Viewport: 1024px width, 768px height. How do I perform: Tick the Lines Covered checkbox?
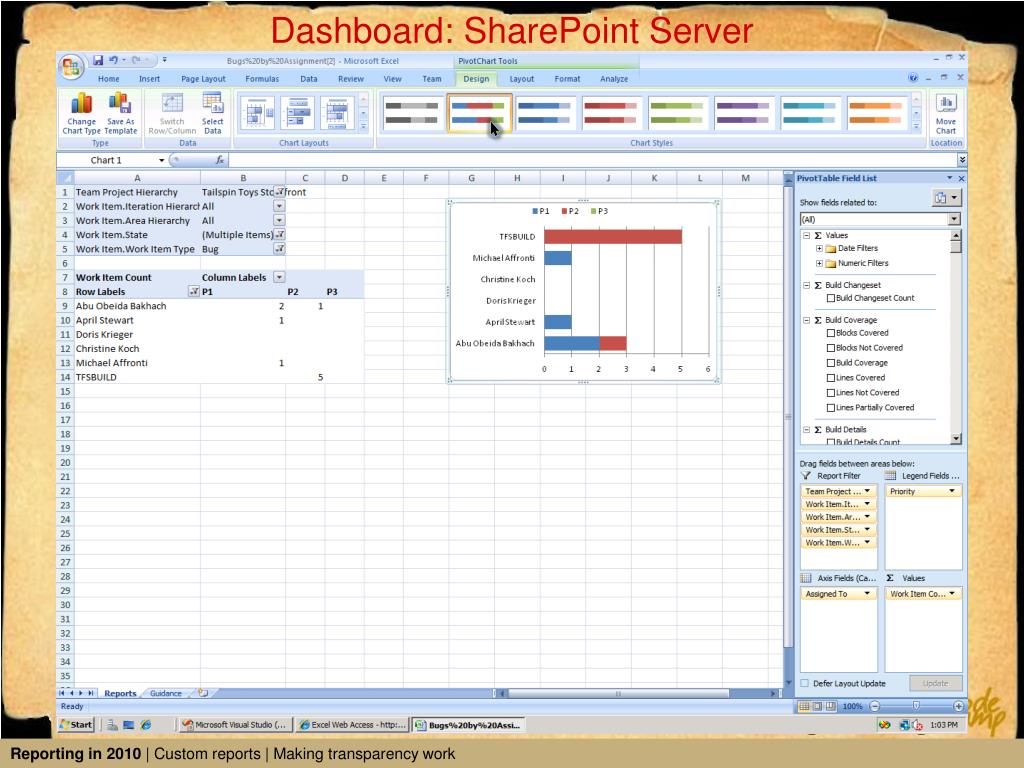(831, 378)
